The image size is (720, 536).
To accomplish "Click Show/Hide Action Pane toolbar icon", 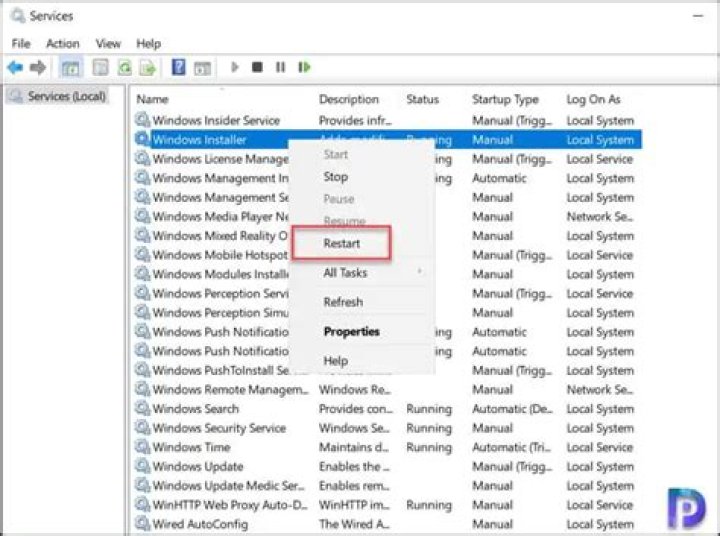I will point(202,68).
